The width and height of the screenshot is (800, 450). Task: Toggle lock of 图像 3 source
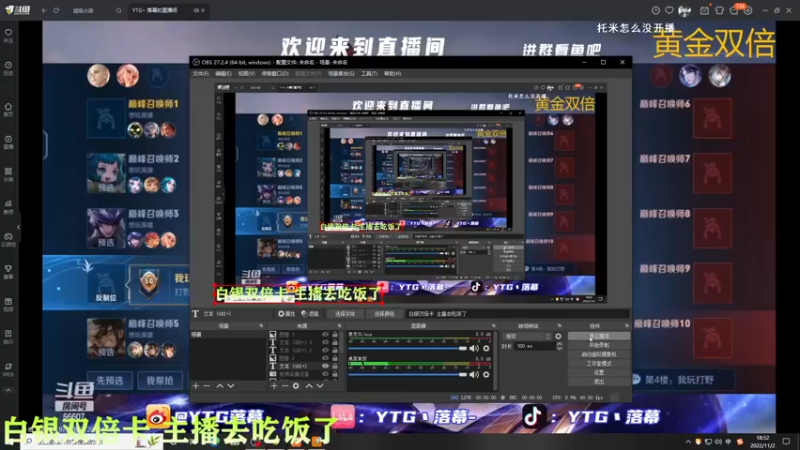335,335
